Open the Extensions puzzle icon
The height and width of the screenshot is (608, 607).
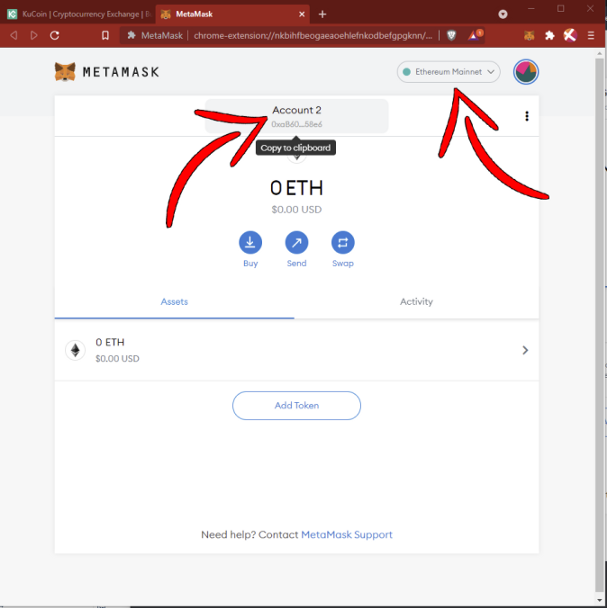point(550,36)
